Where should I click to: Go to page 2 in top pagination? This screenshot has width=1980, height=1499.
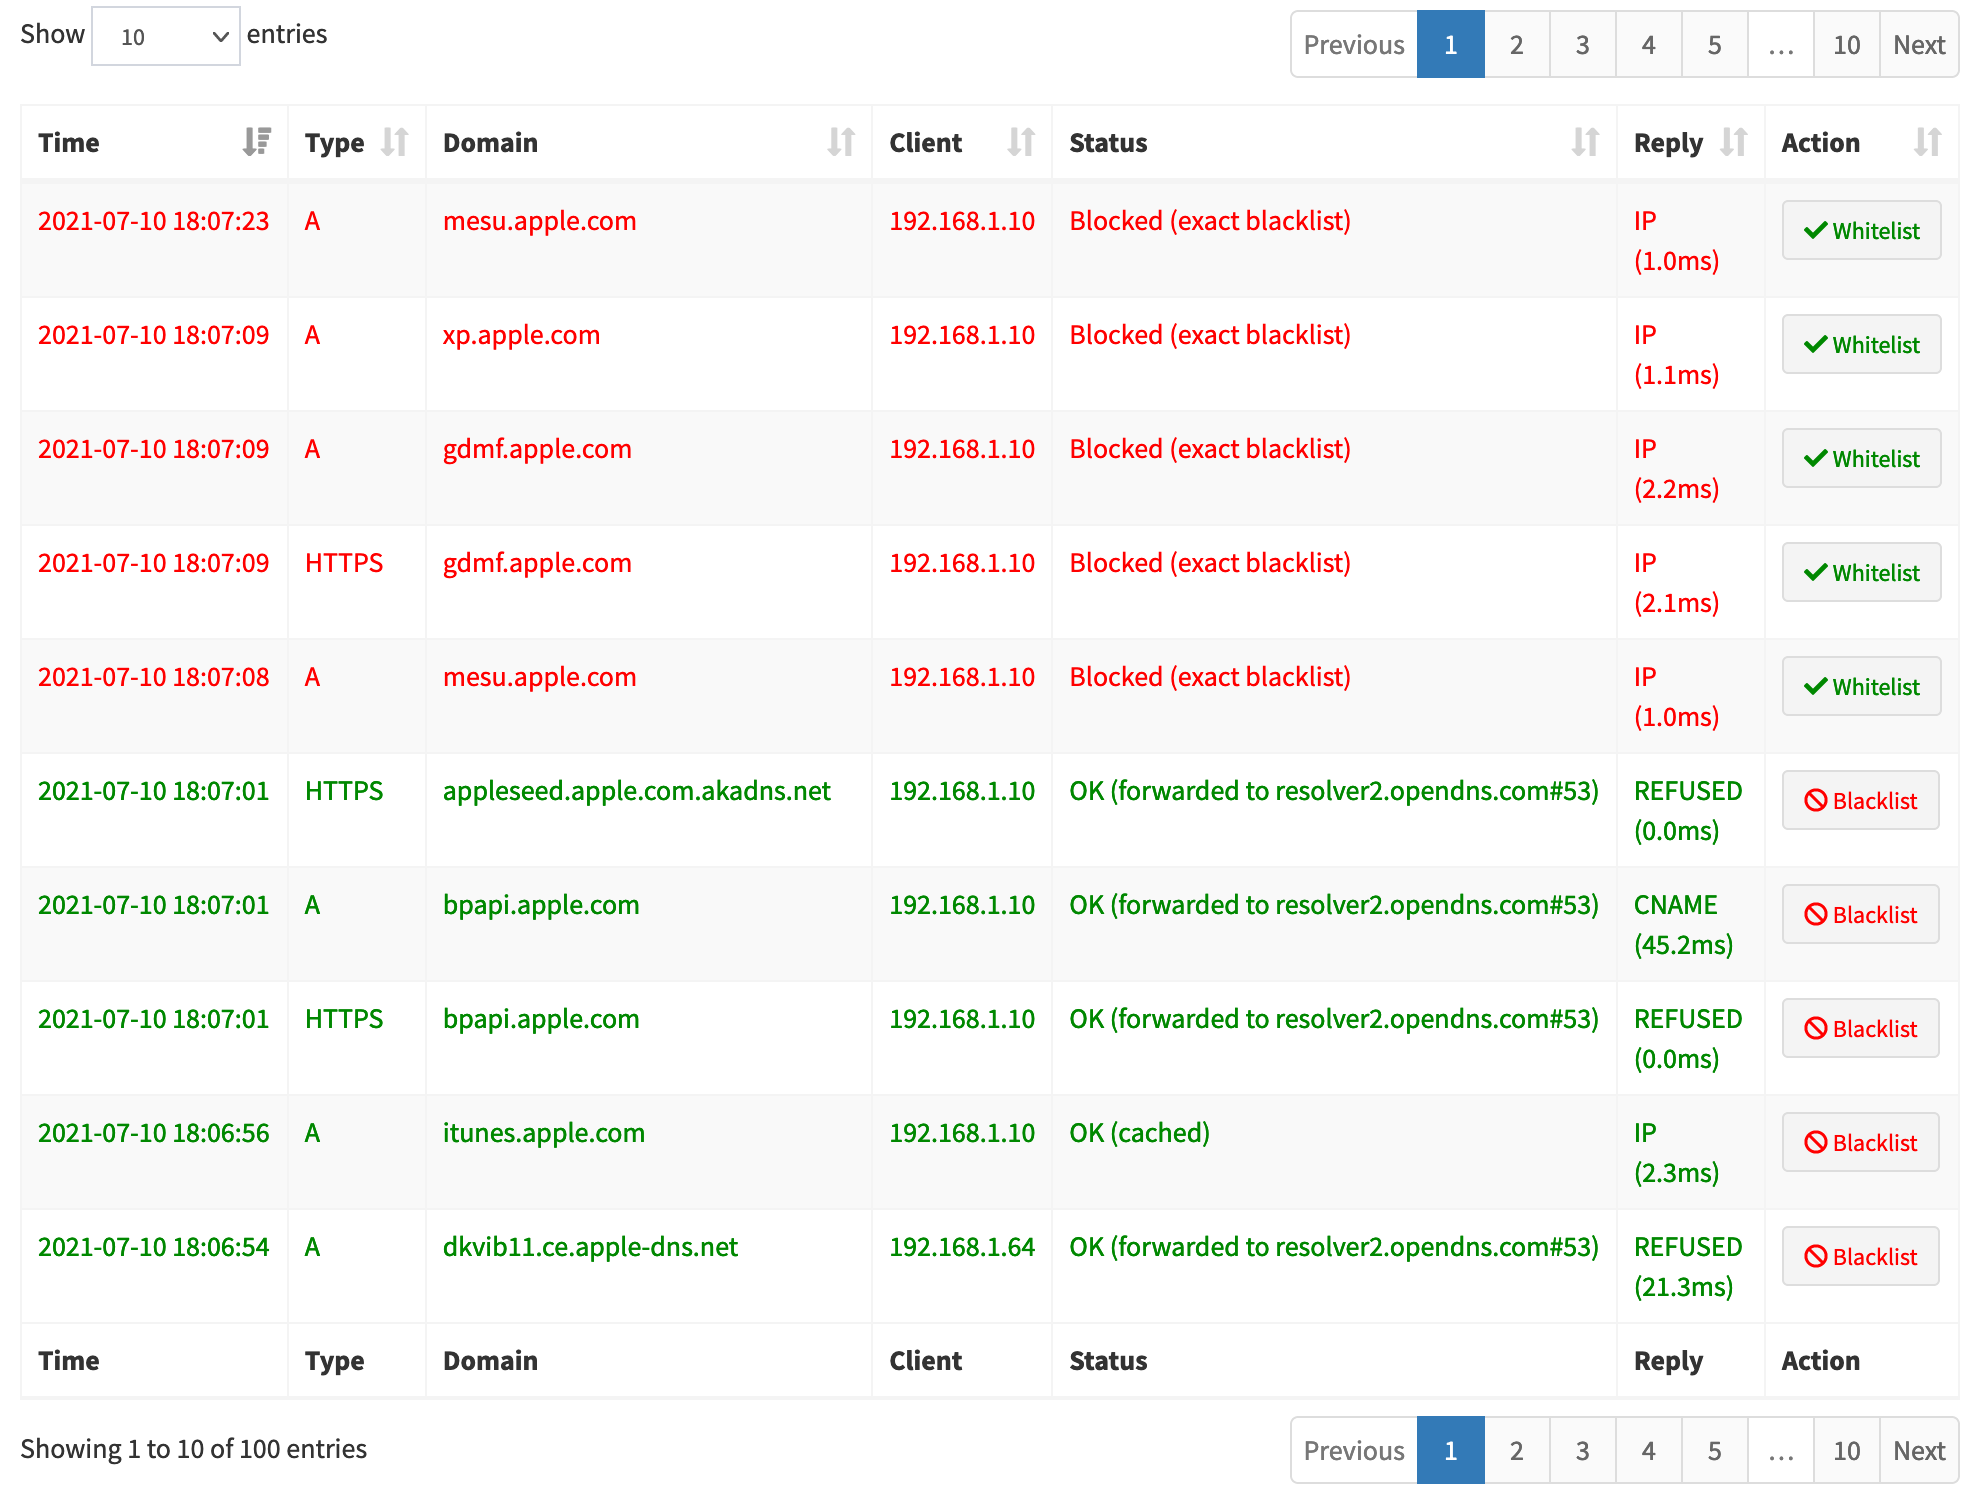pyautogui.click(x=1517, y=44)
